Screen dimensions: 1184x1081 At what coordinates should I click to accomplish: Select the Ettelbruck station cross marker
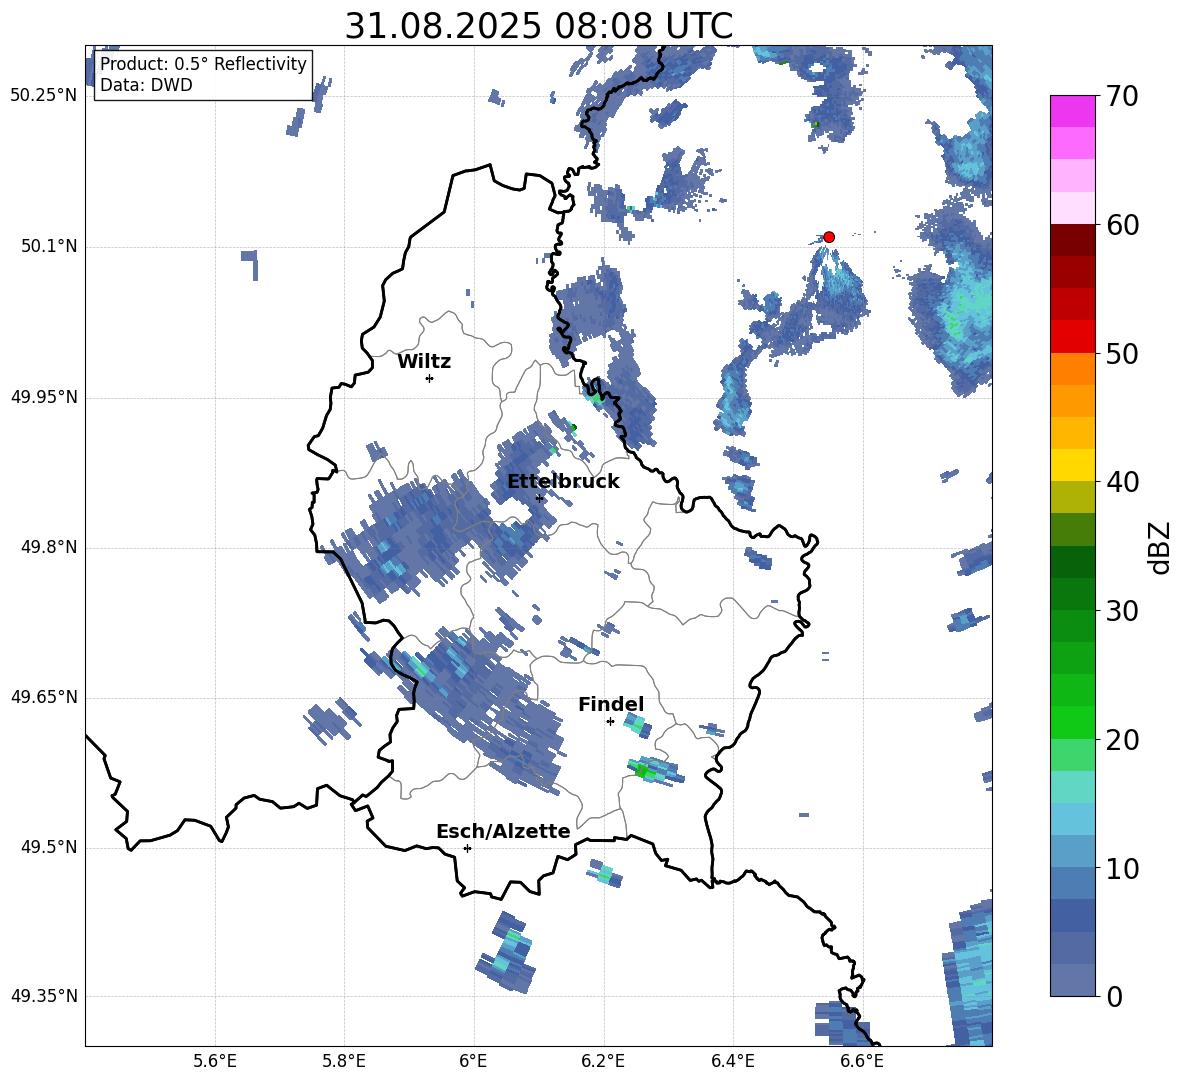click(539, 498)
